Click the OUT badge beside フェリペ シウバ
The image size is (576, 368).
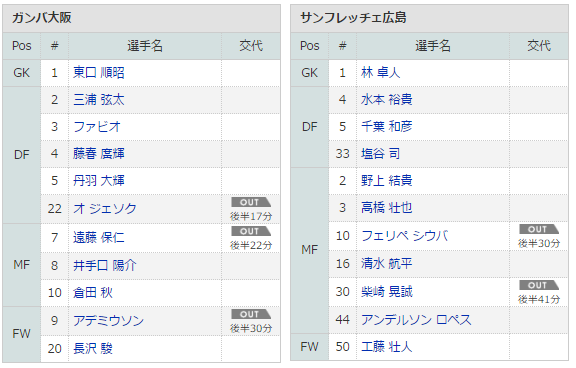click(x=539, y=230)
